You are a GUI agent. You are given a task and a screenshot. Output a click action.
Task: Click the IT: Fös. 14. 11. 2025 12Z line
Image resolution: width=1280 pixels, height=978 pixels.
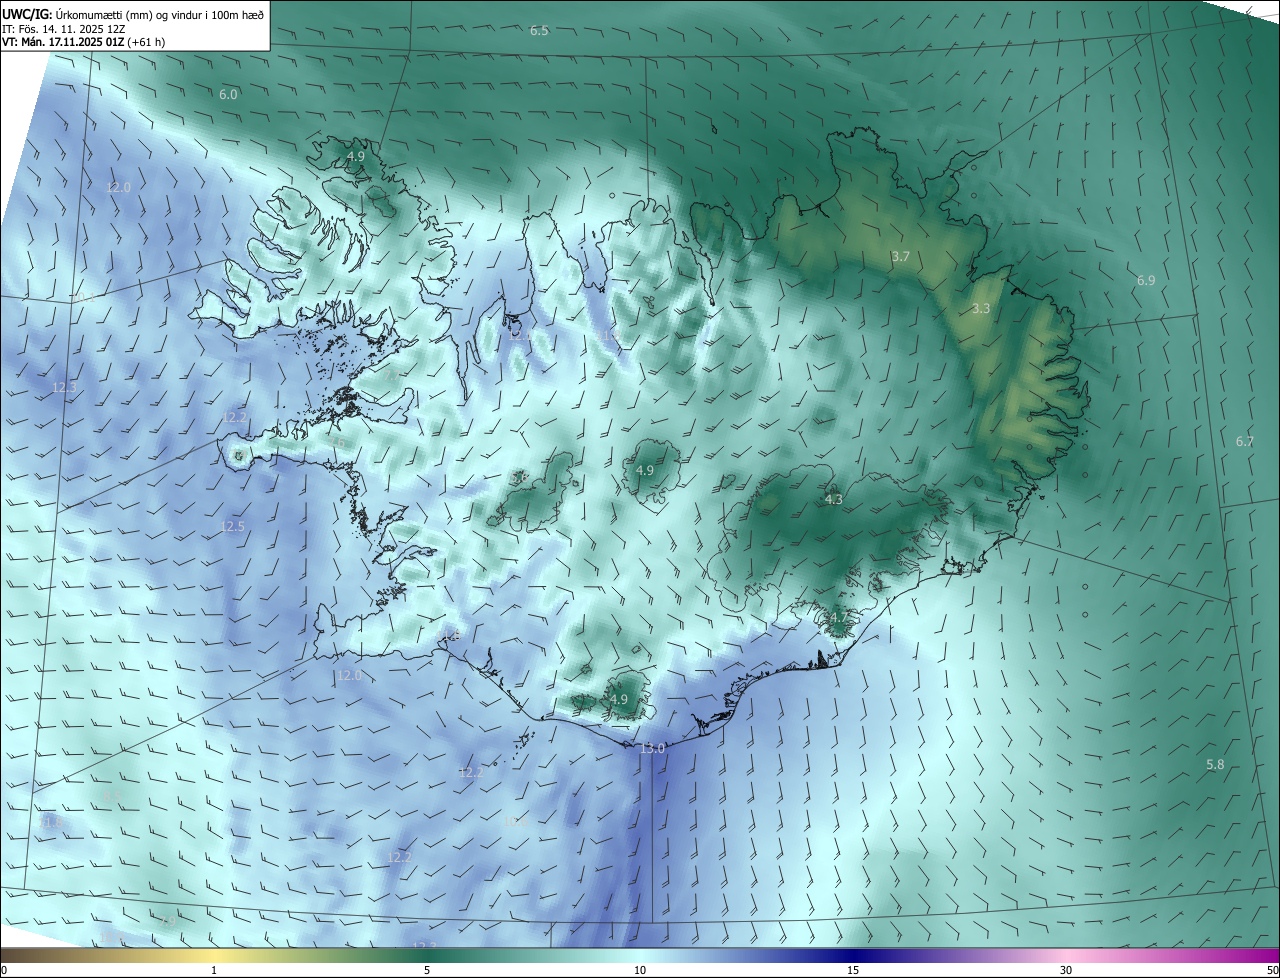click(x=64, y=28)
